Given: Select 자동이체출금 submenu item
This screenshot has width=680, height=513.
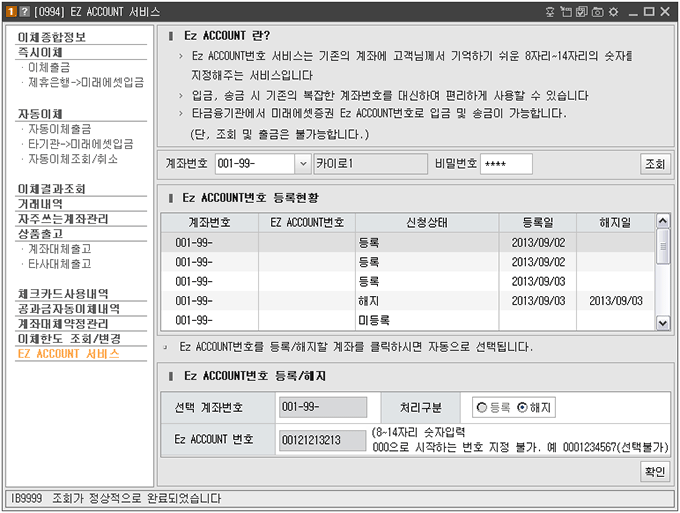Looking at the screenshot, I should (x=59, y=129).
